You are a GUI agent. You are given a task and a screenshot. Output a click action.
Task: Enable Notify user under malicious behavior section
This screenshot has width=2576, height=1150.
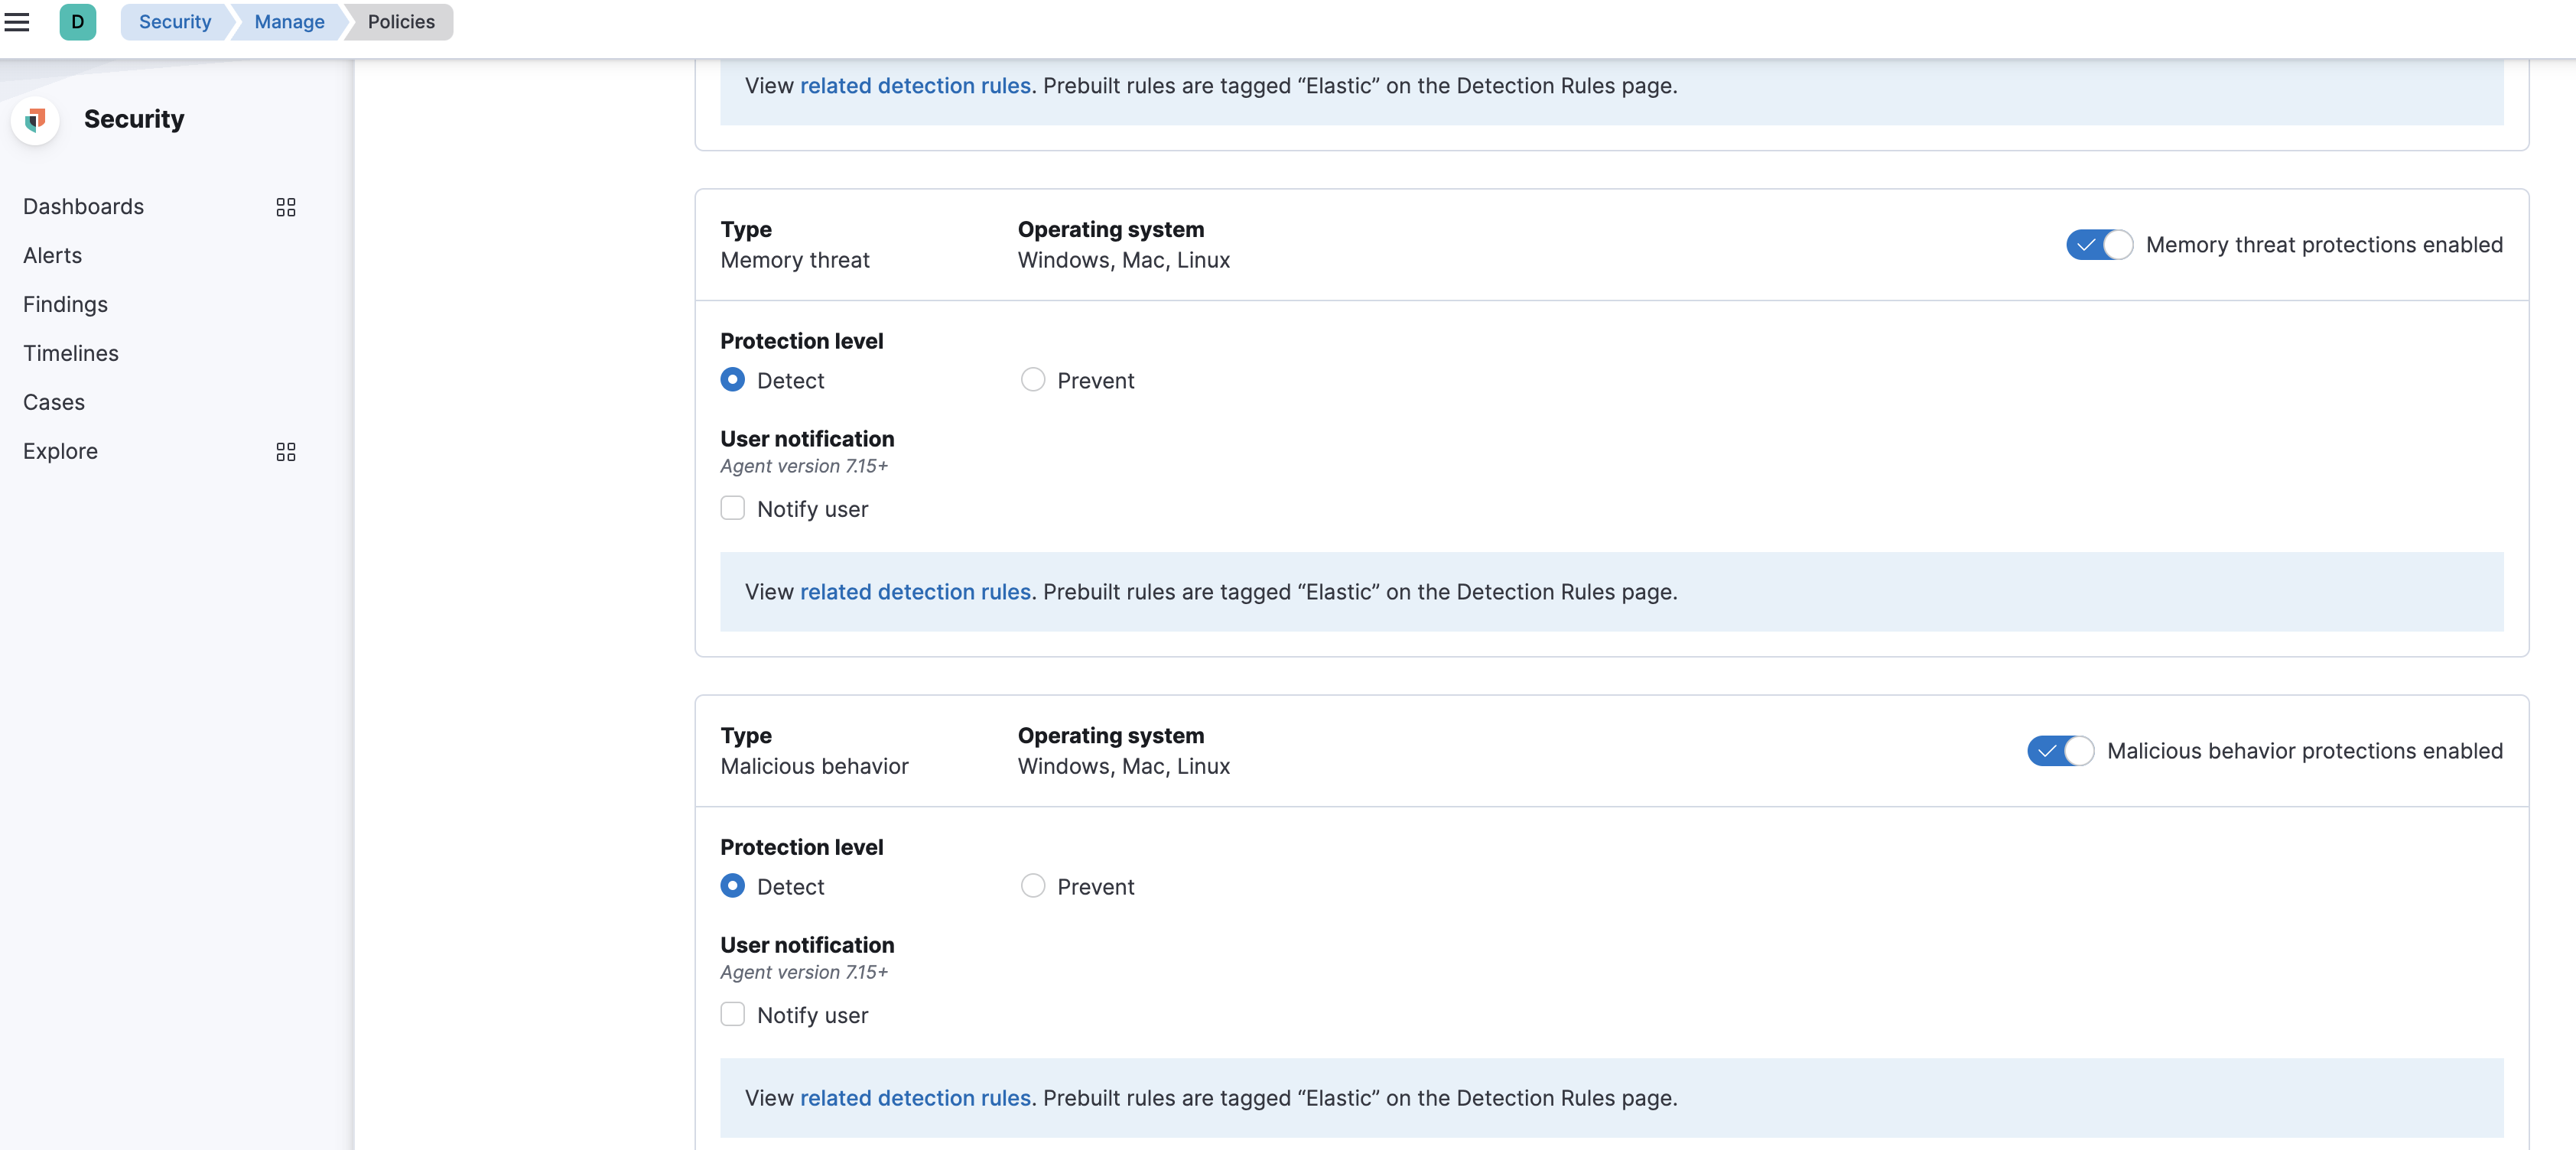pos(733,1014)
